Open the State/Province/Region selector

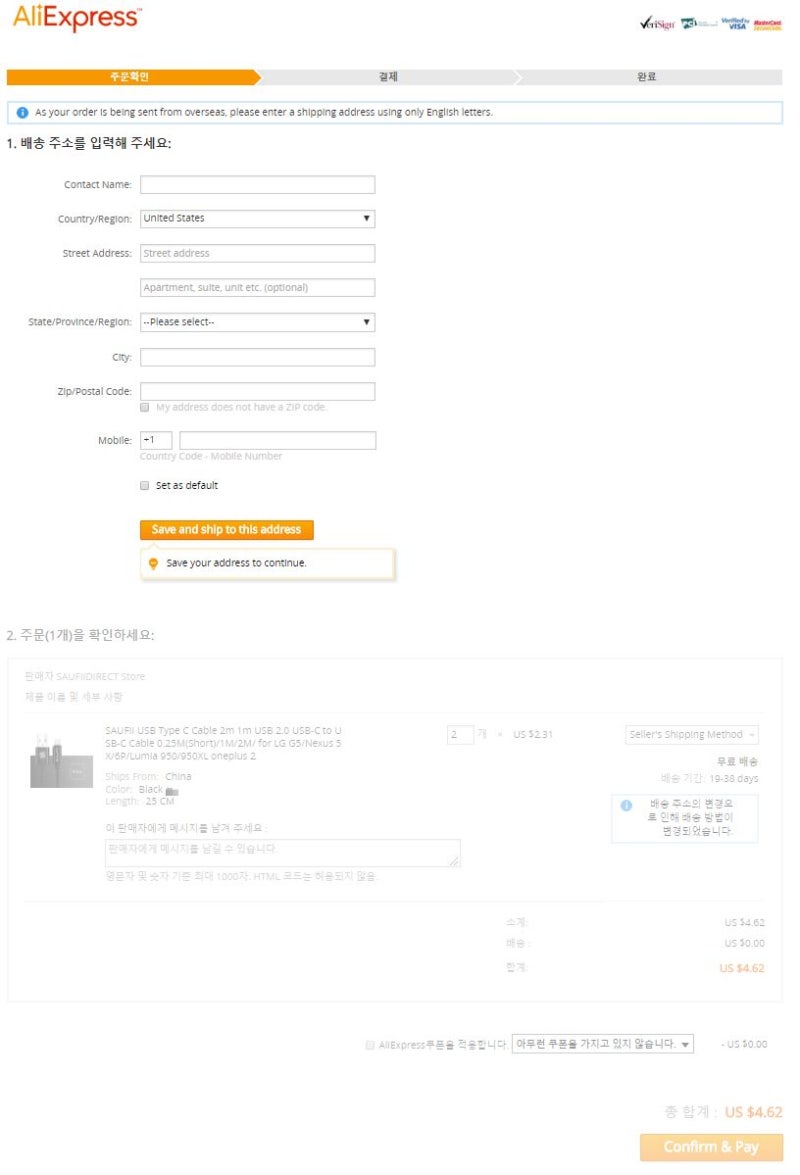[x=257, y=321]
